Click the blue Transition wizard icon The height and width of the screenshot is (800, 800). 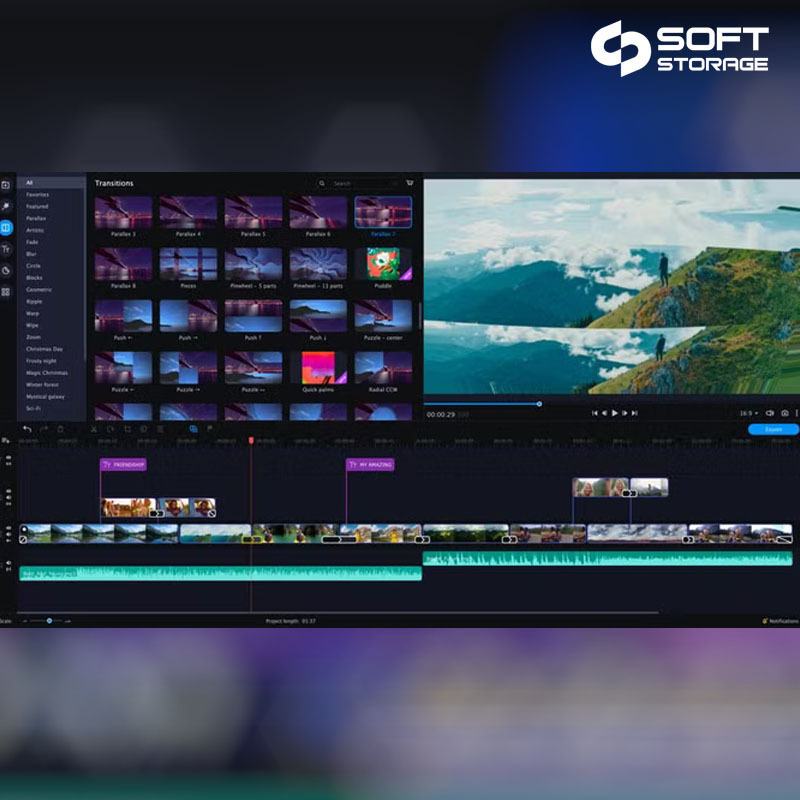pos(193,429)
